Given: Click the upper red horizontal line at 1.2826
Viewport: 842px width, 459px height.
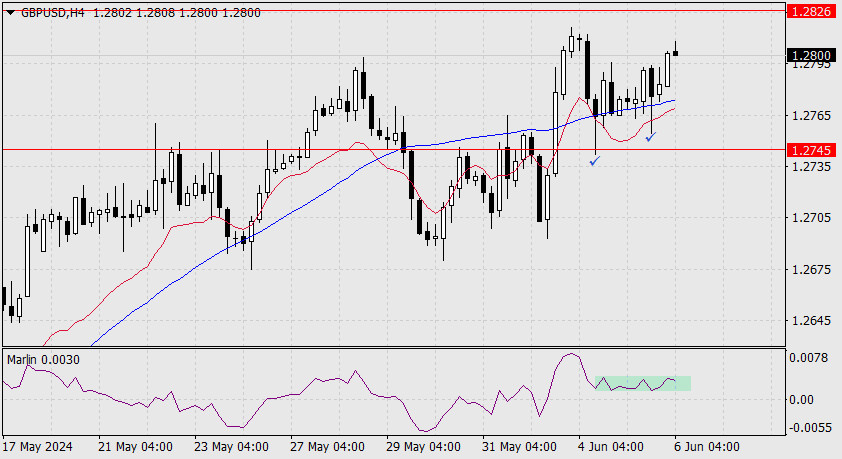Looking at the screenshot, I should click(x=394, y=11).
